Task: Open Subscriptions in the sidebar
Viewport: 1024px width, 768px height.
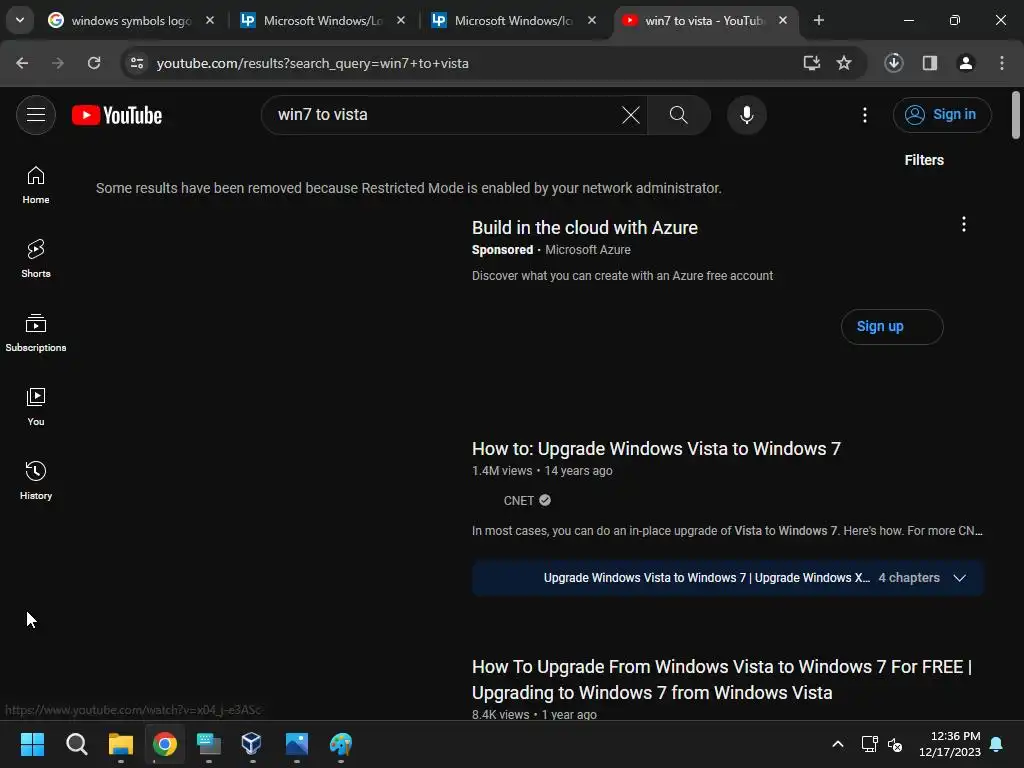Action: tap(36, 332)
